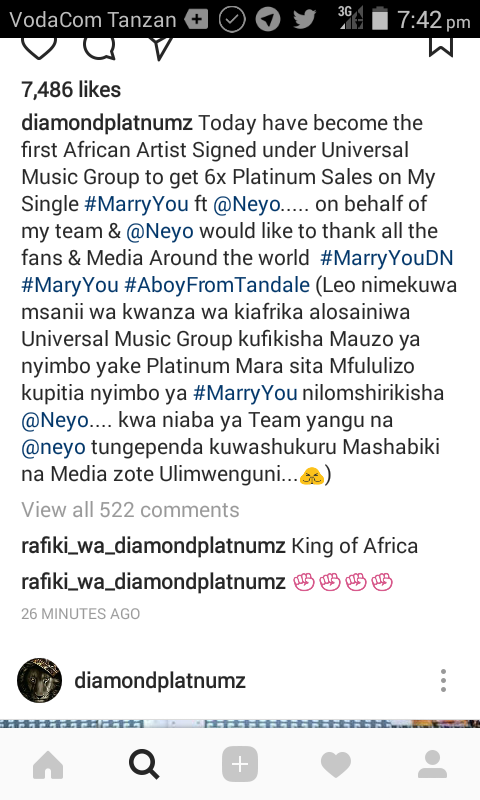The image size is (480, 800).
Task: Open activity heart tab in bottom bar
Action: coord(336,765)
